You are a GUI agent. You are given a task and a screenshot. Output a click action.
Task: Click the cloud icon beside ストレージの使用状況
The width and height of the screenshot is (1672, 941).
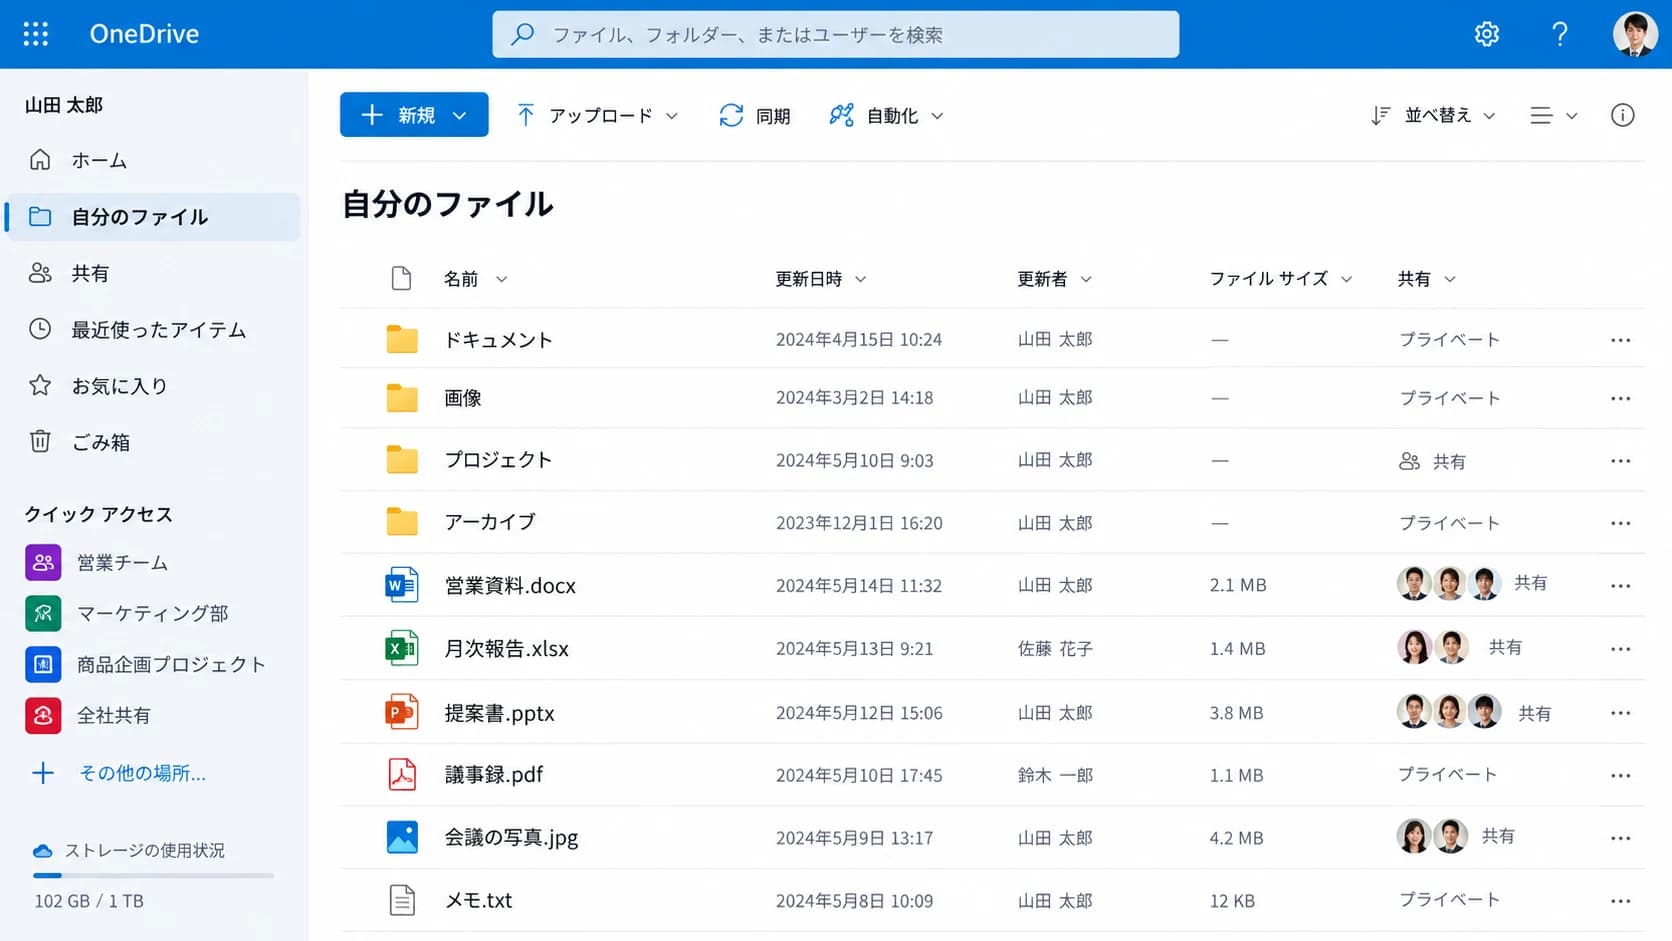pos(42,851)
